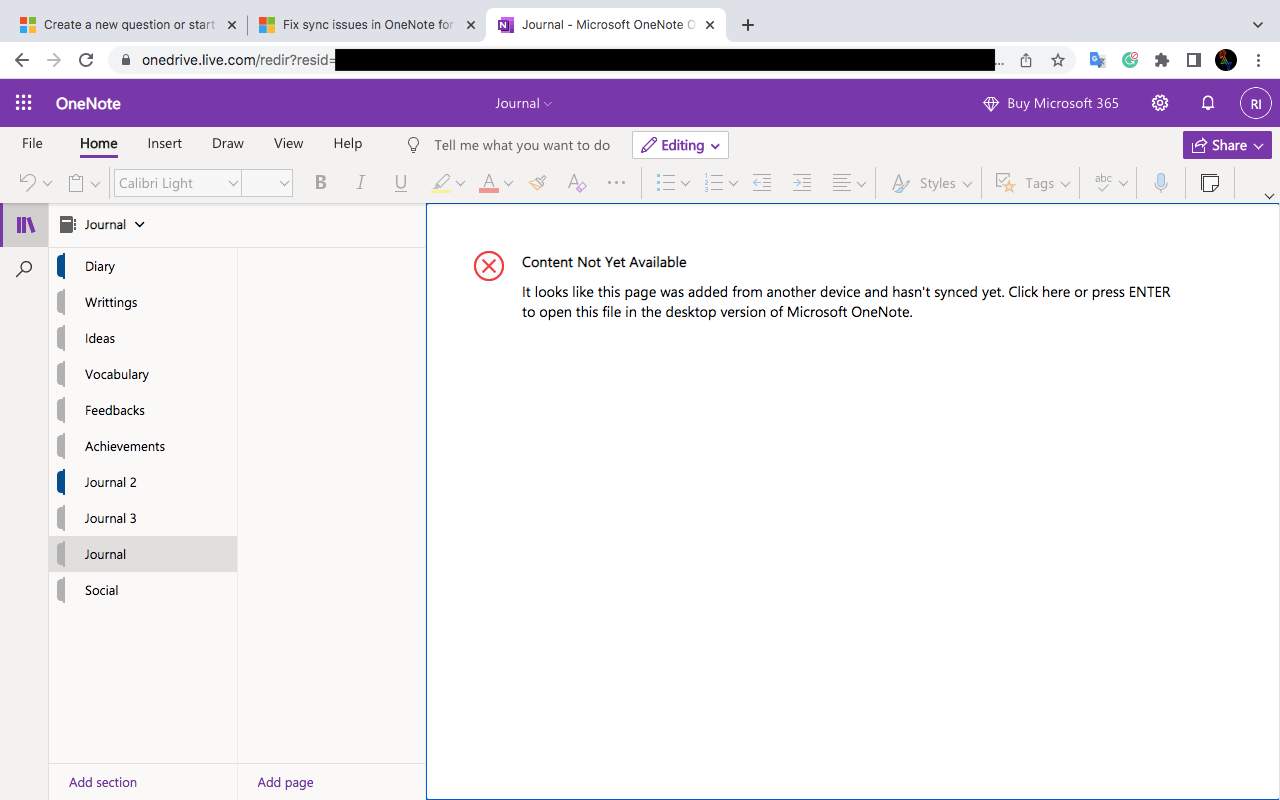Start dictation with the microphone
The height and width of the screenshot is (800, 1280).
[1161, 183]
